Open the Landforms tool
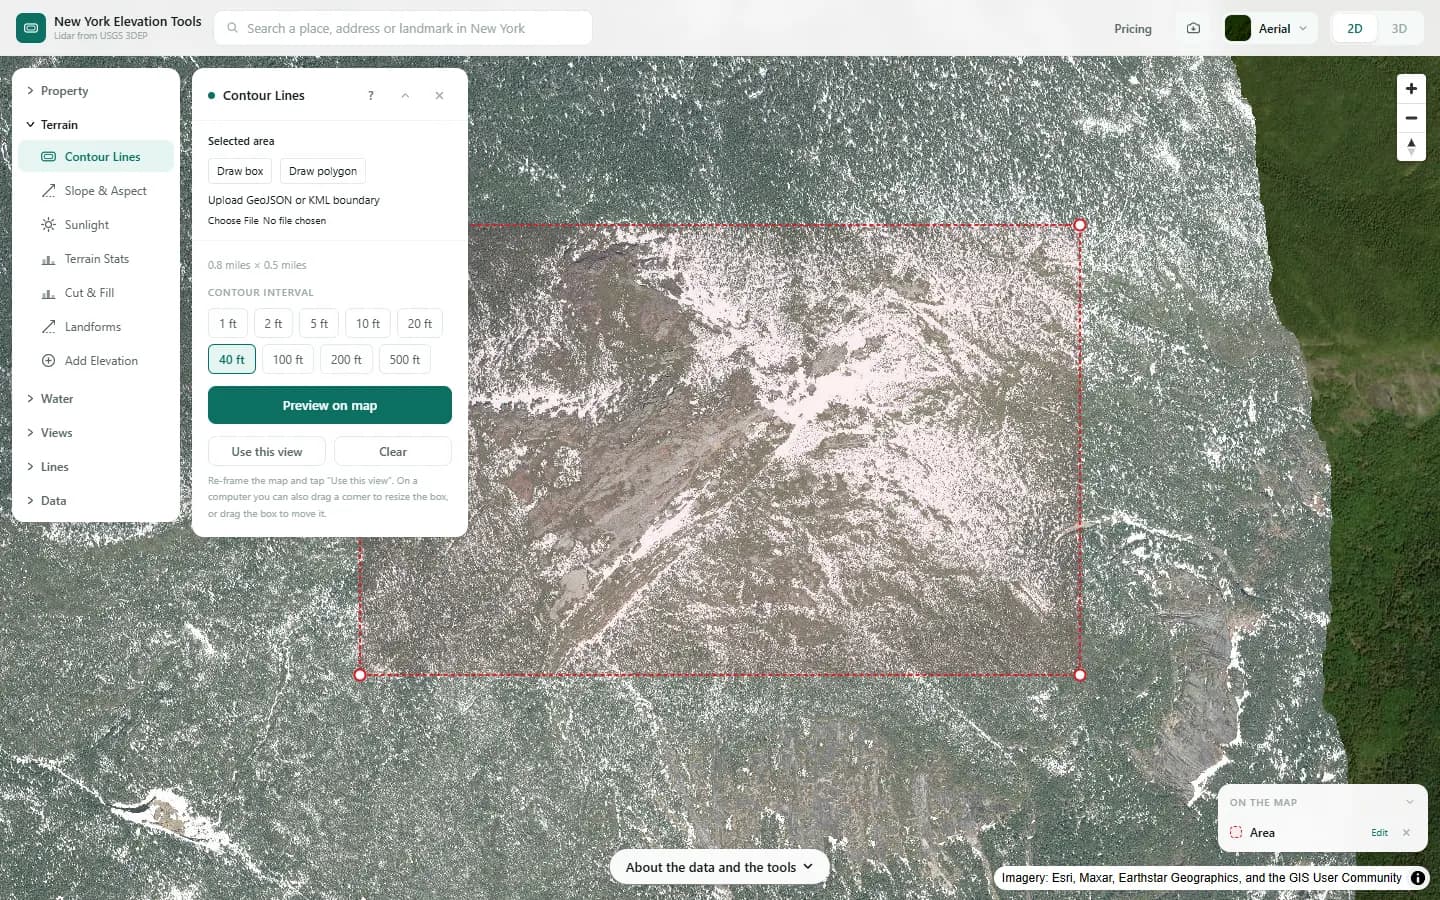1440x900 pixels. (96, 327)
